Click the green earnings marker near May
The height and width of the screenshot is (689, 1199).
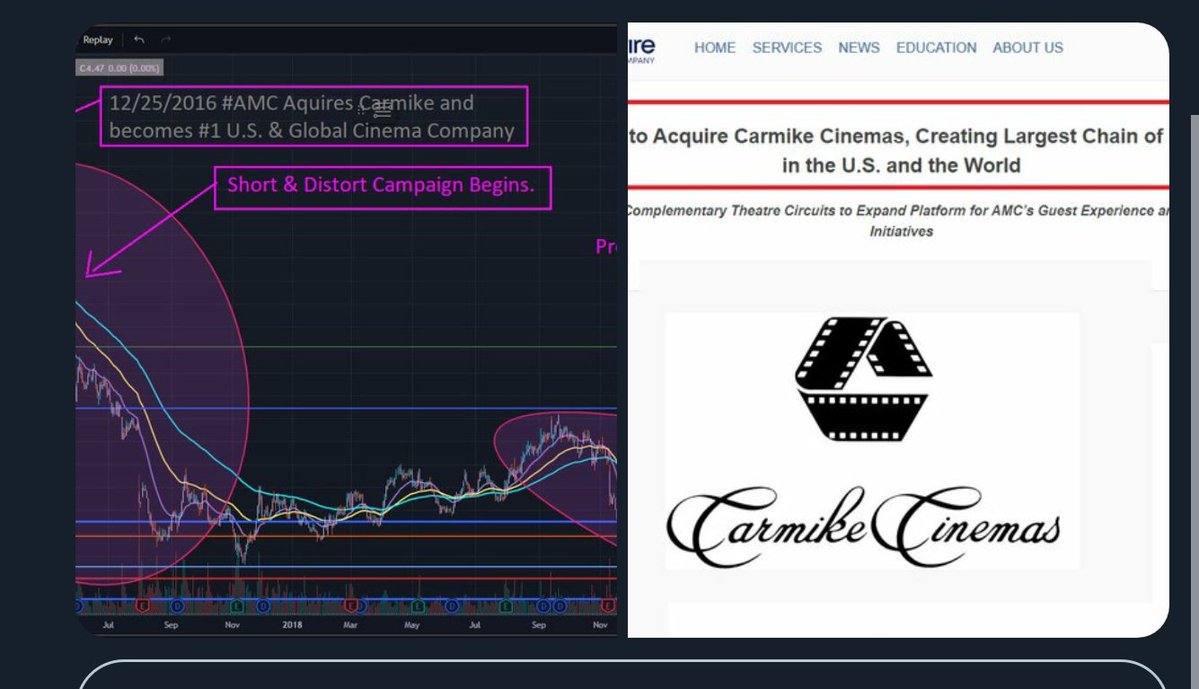tap(417, 606)
